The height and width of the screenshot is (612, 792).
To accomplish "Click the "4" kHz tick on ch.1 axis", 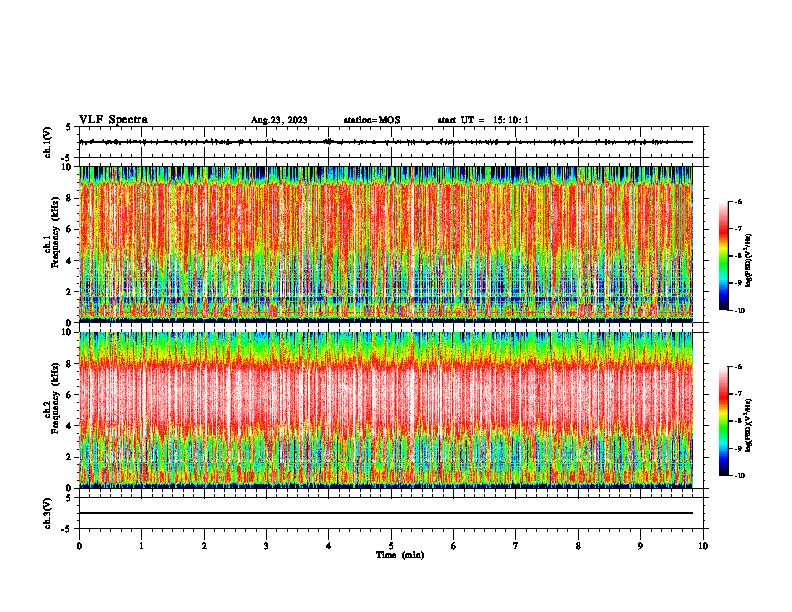I will [70, 261].
